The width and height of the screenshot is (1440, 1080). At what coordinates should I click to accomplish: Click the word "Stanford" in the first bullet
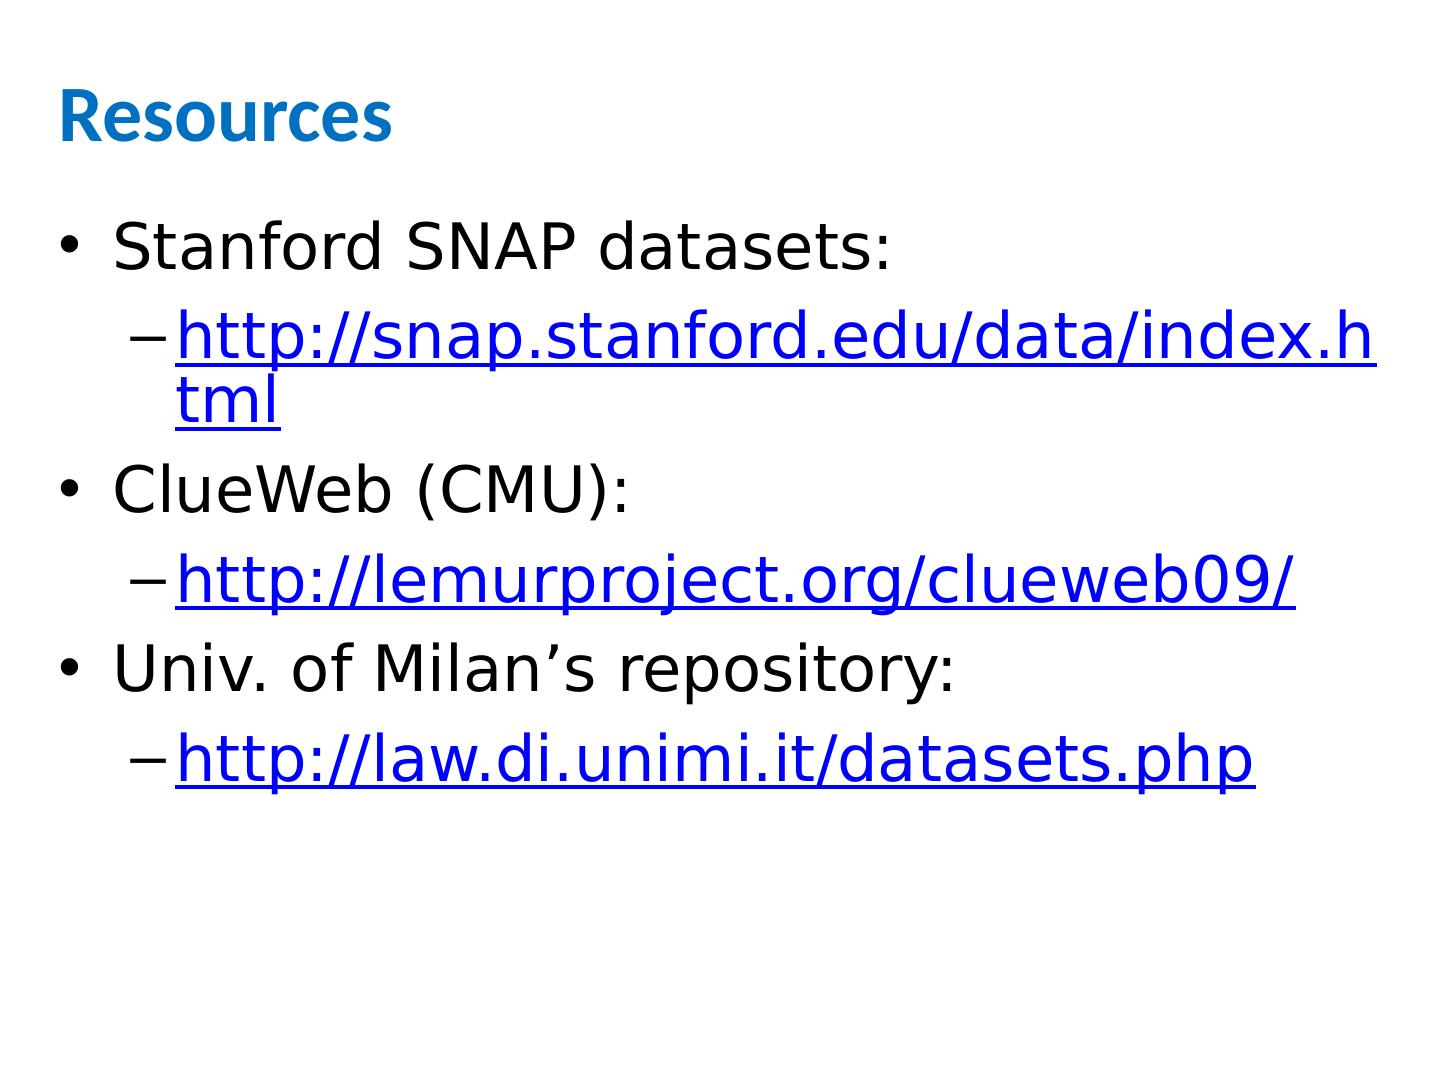pos(248,247)
